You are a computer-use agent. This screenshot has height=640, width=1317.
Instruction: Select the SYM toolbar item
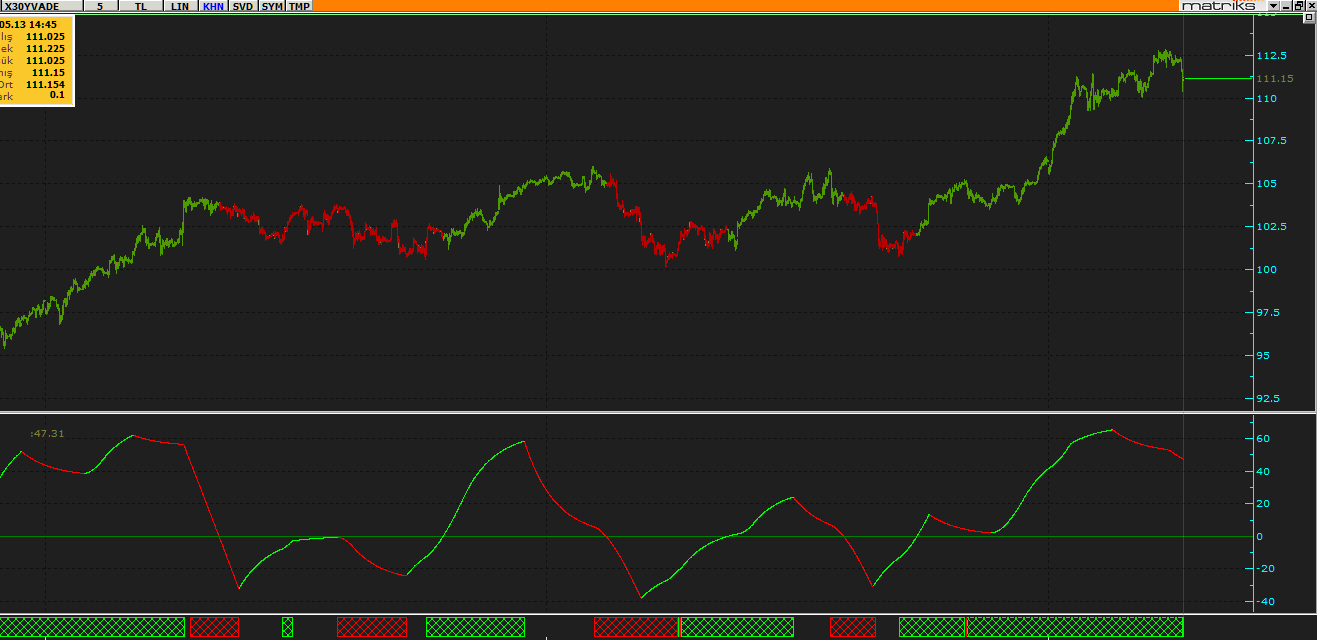272,6
